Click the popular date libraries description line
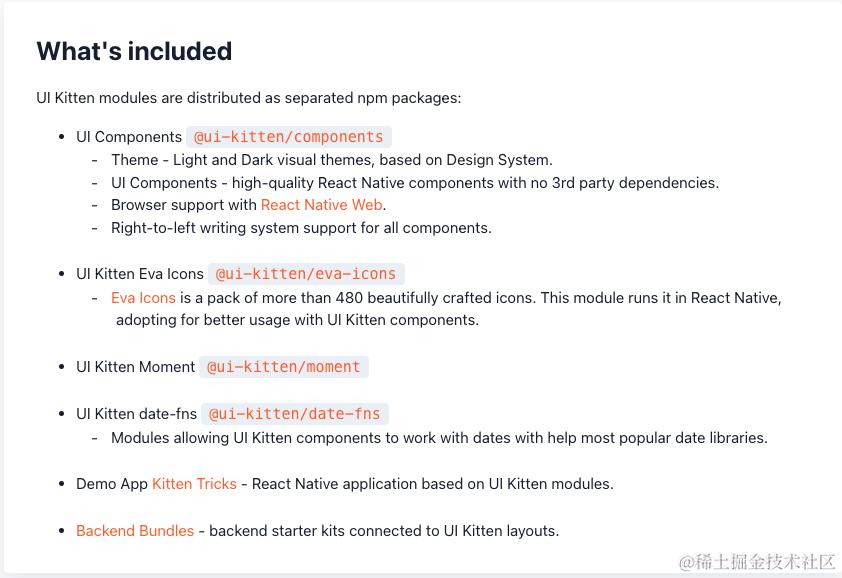Screen dimensions: 842x578 (x=439, y=438)
